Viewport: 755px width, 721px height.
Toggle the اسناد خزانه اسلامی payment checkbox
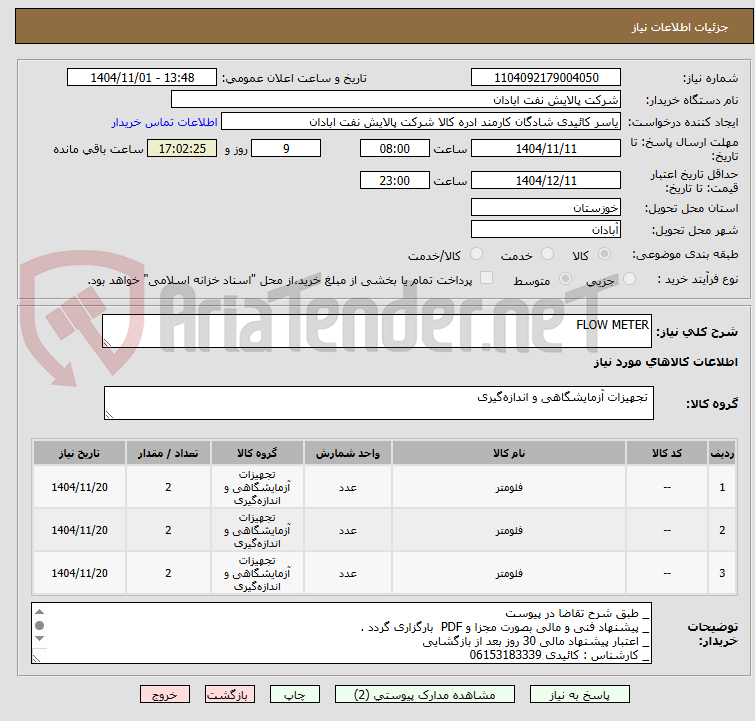(x=487, y=278)
